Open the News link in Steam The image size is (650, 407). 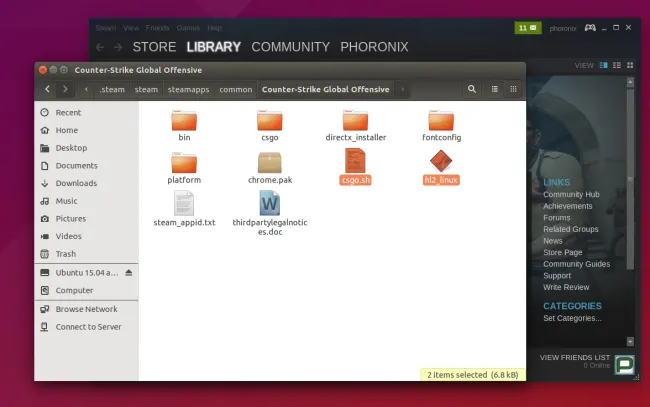click(x=553, y=241)
